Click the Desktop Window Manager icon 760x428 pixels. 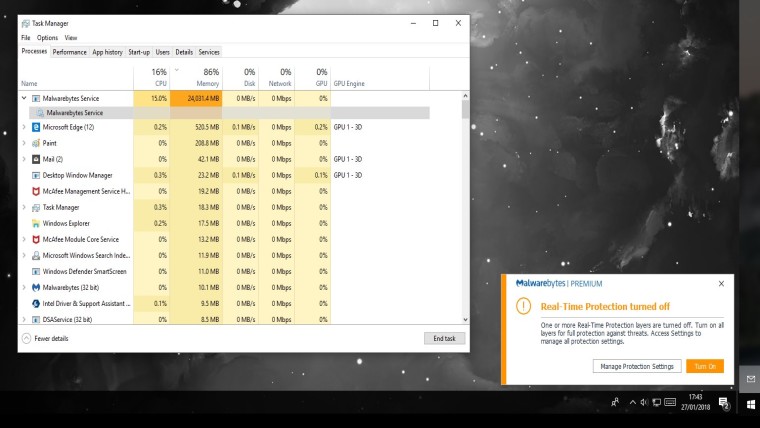pos(36,175)
